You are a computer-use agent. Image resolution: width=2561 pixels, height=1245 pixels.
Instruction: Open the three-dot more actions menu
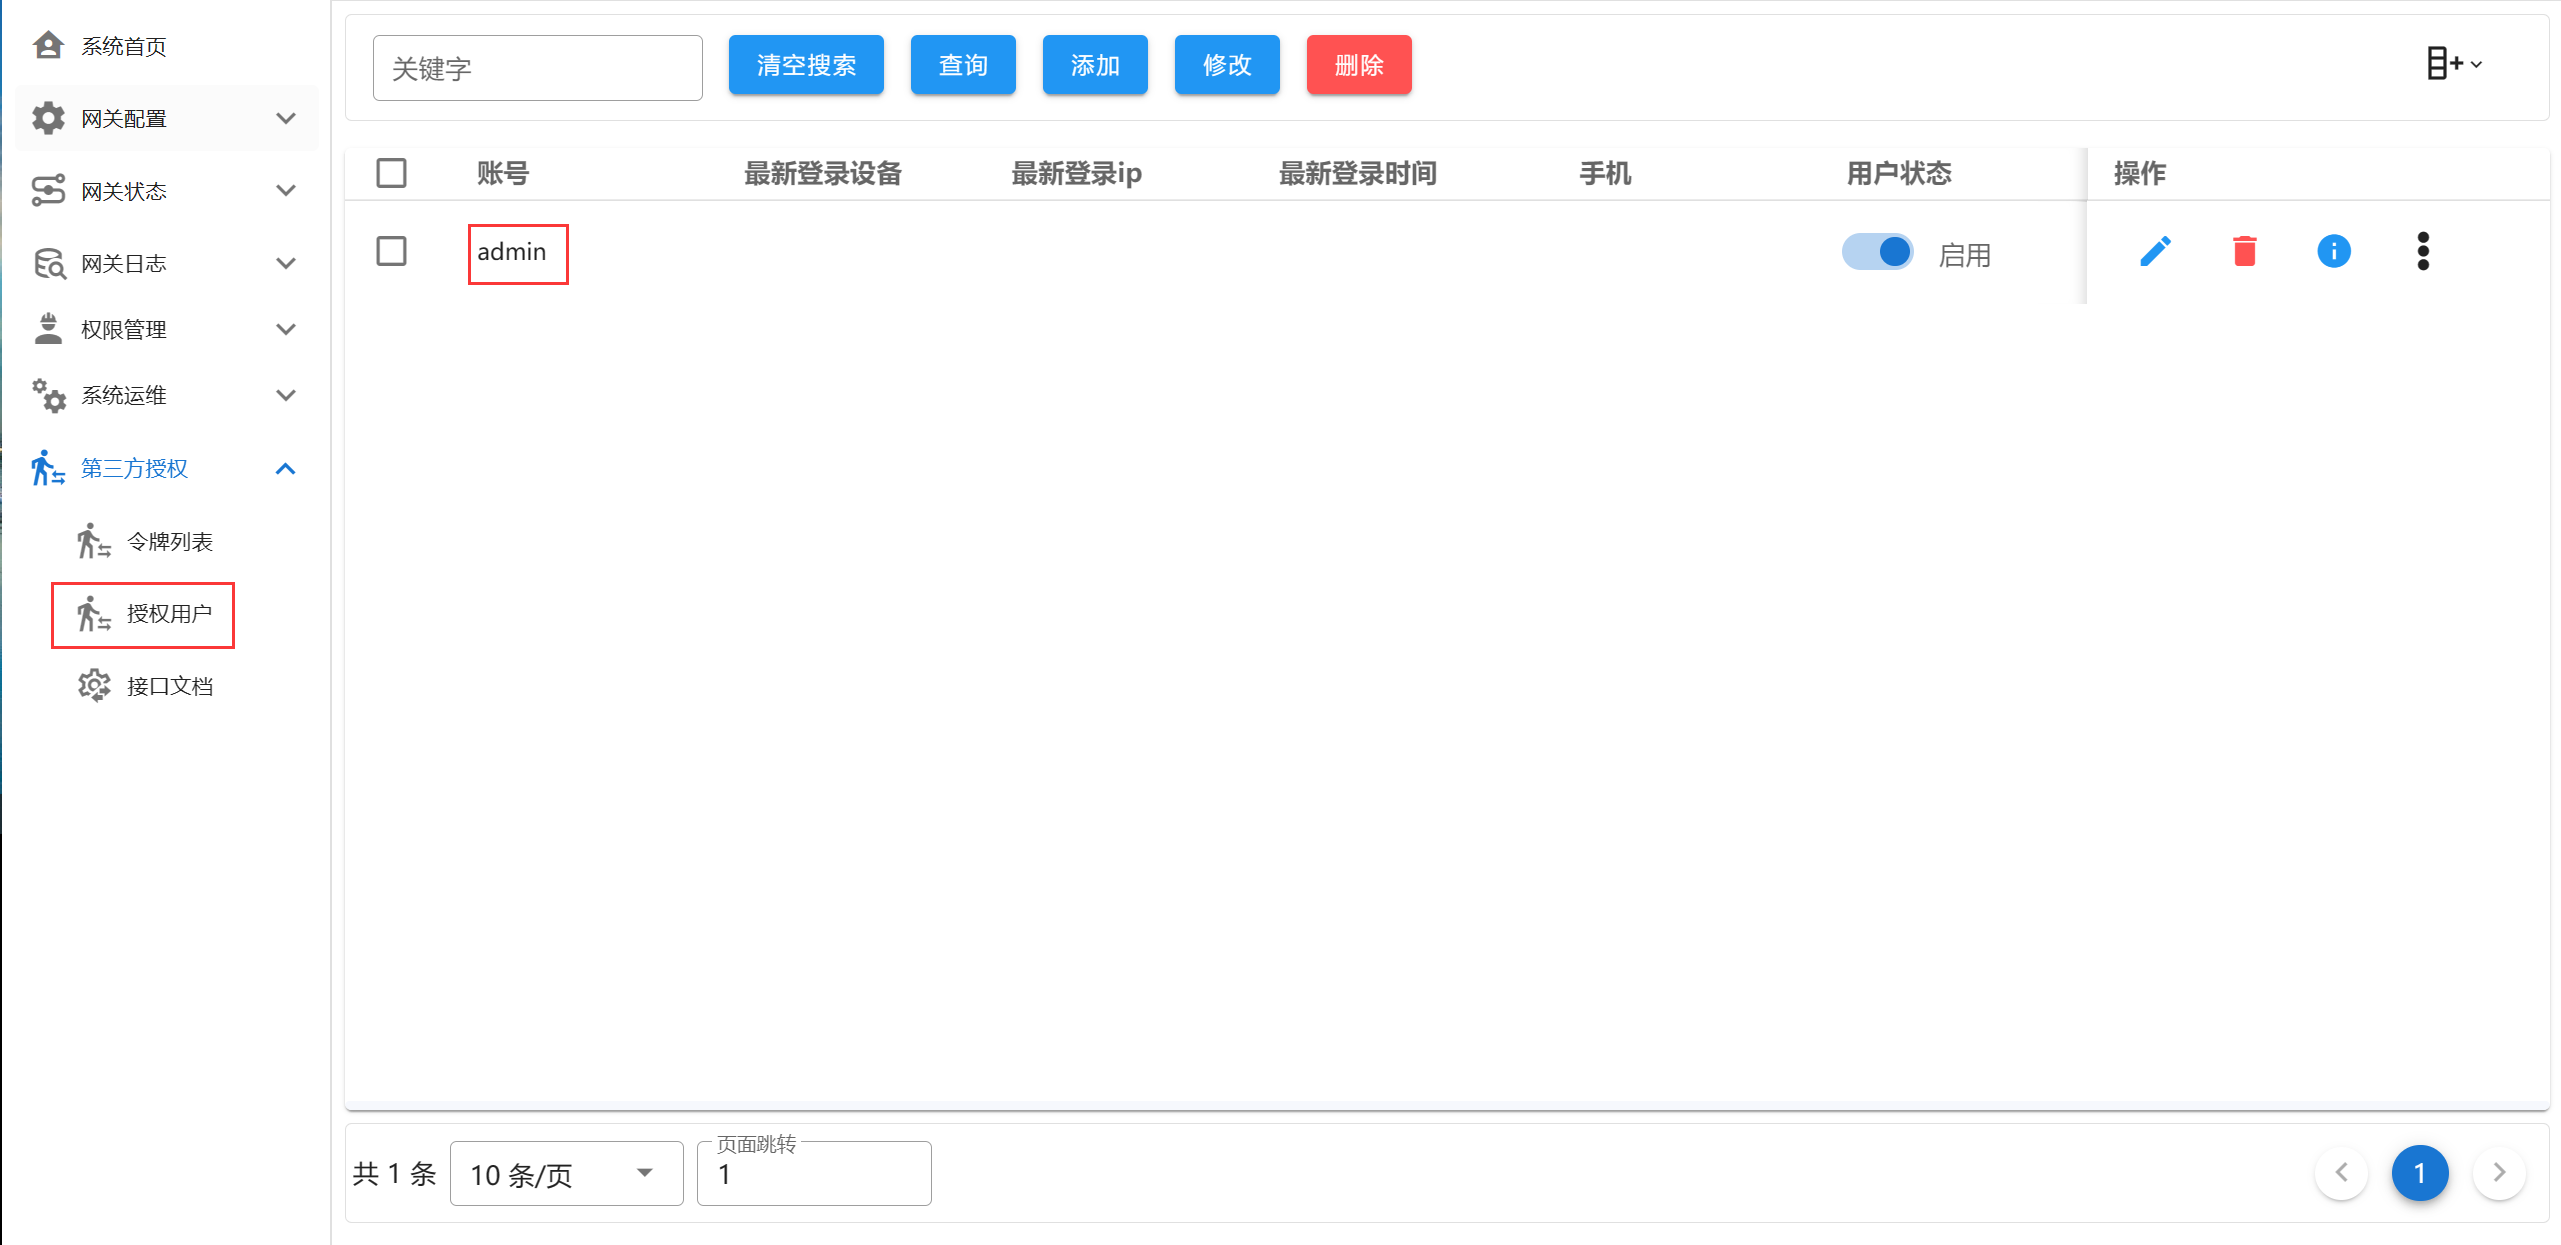[2422, 251]
